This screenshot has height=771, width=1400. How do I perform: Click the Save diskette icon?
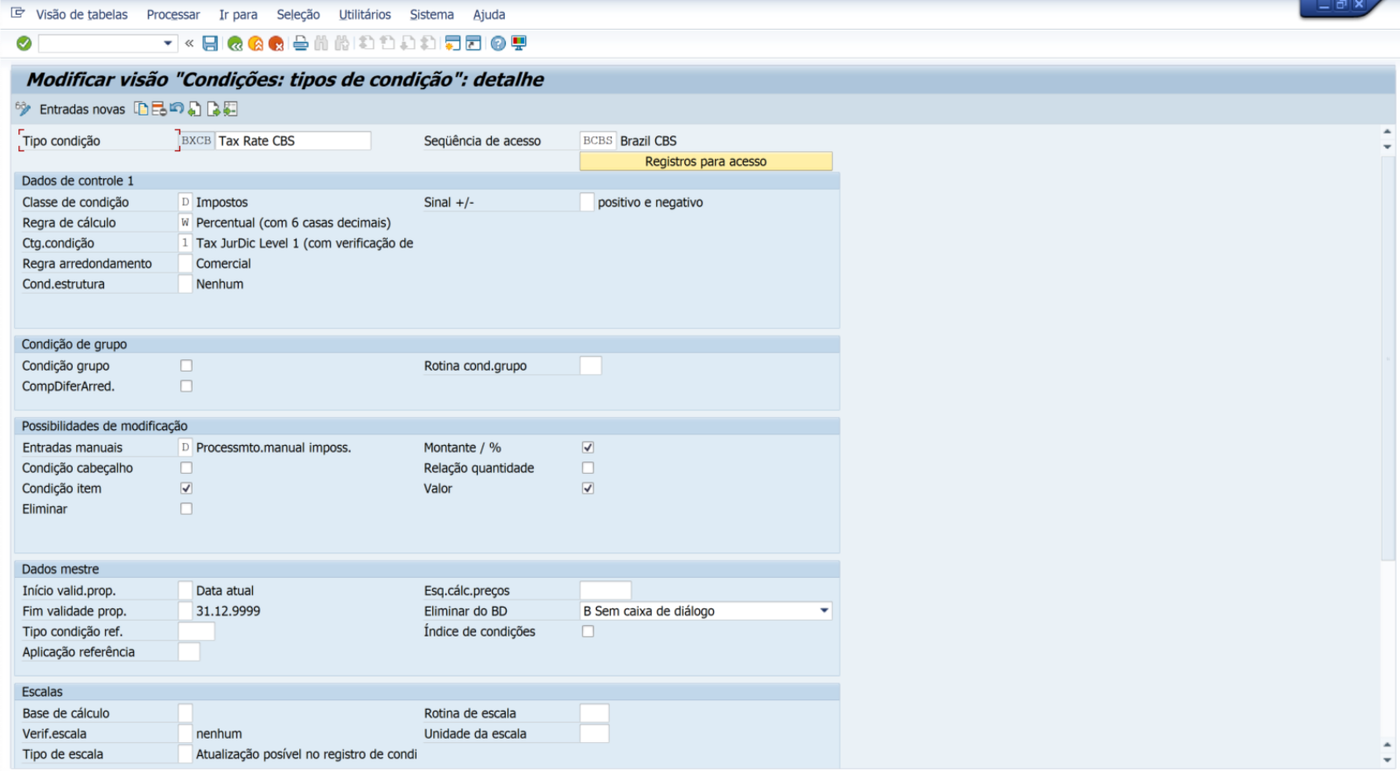coord(210,44)
